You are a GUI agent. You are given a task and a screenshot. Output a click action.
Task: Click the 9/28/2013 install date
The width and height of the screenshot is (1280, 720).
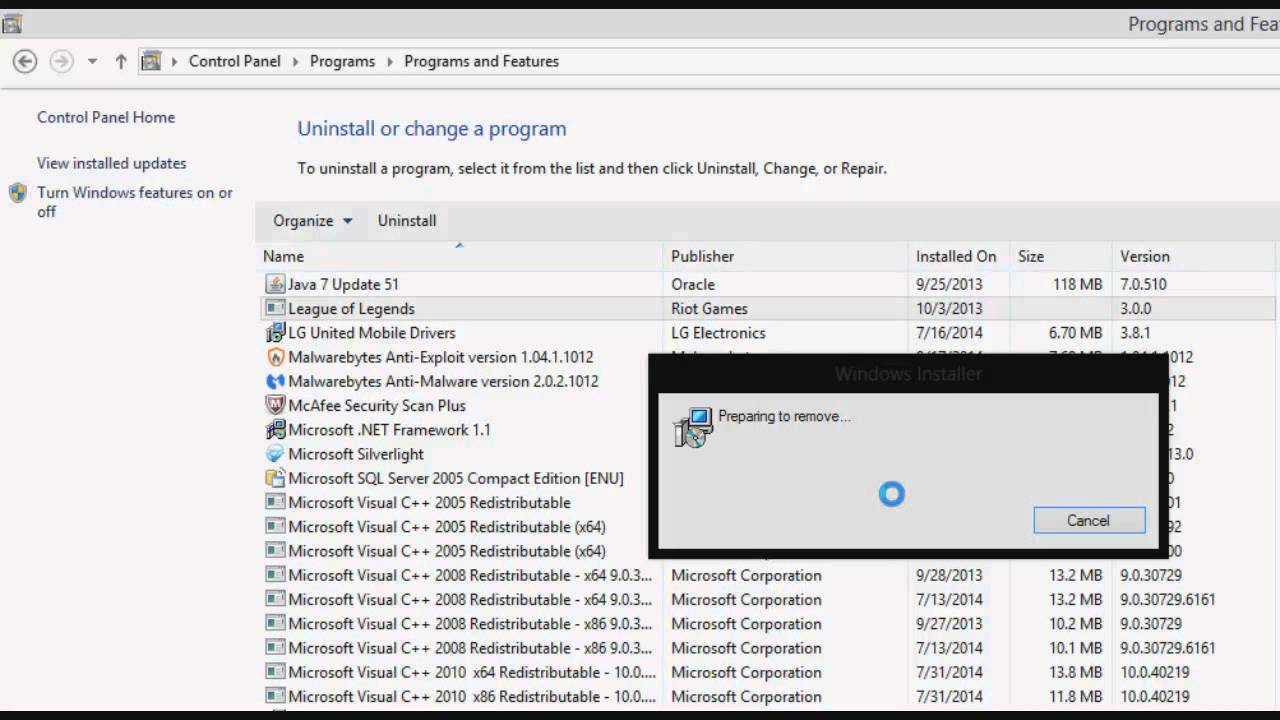point(949,575)
